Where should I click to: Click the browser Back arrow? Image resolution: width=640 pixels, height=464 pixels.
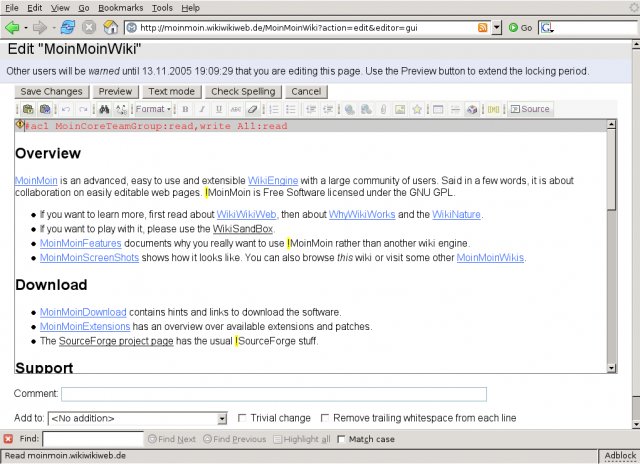(13, 27)
